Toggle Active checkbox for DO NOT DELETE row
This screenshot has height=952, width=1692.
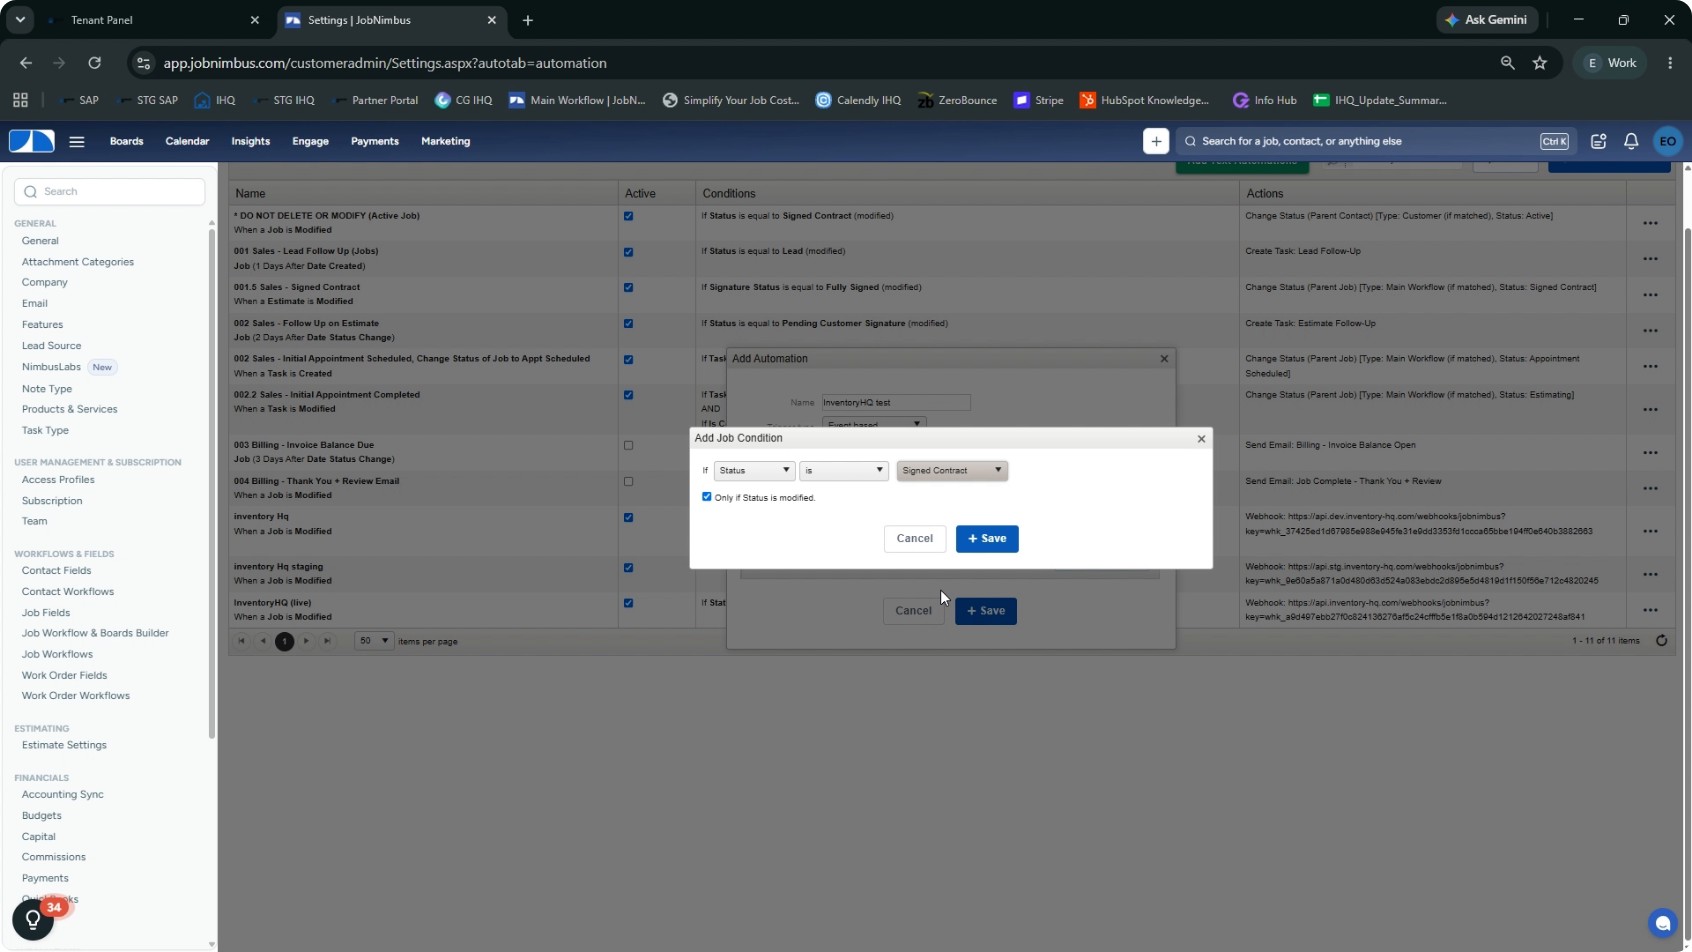(x=628, y=216)
